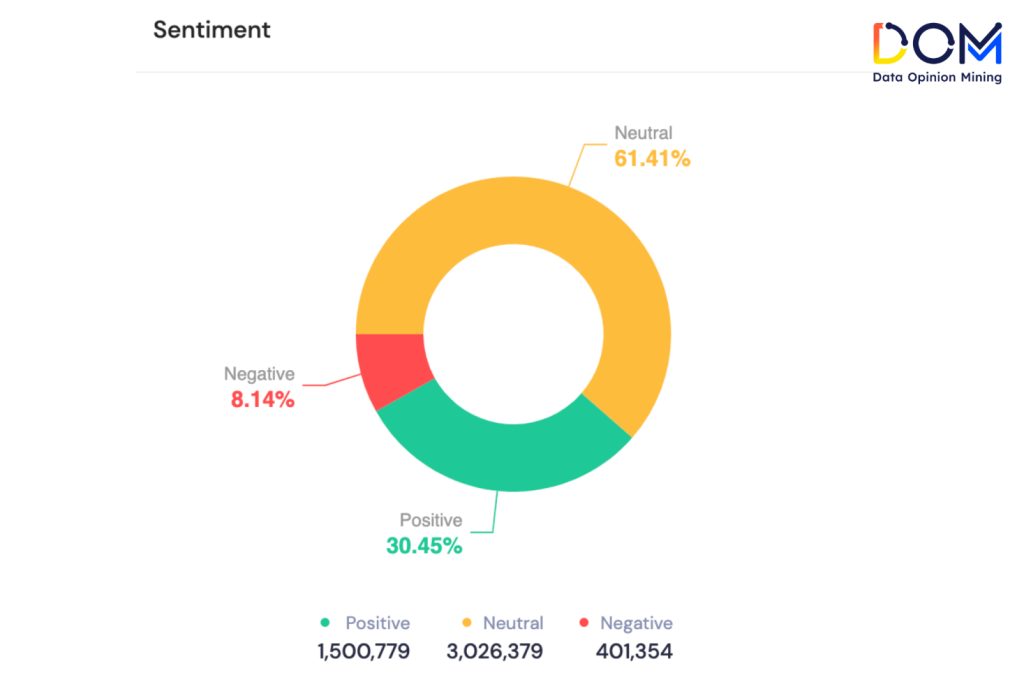Click the Positive 30.45% percentage label

[424, 546]
